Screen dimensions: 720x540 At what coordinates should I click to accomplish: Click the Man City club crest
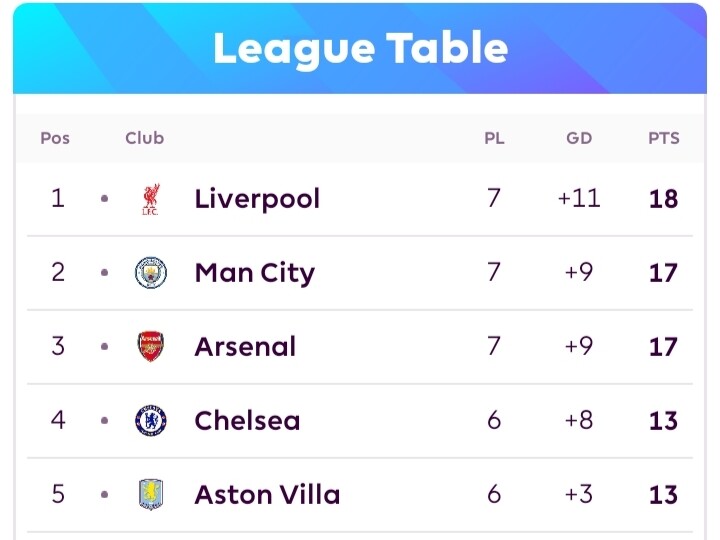[x=151, y=272]
